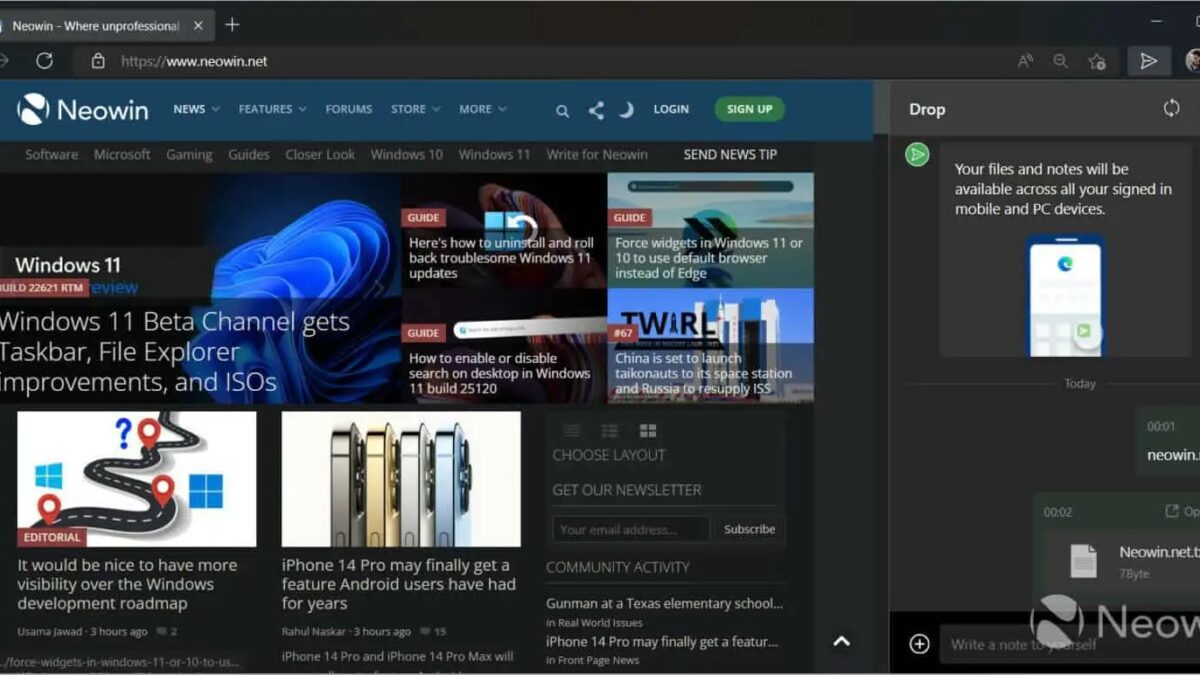The width and height of the screenshot is (1200, 675).
Task: Select the Read aloud icon in browser toolbar
Action: click(x=1025, y=60)
